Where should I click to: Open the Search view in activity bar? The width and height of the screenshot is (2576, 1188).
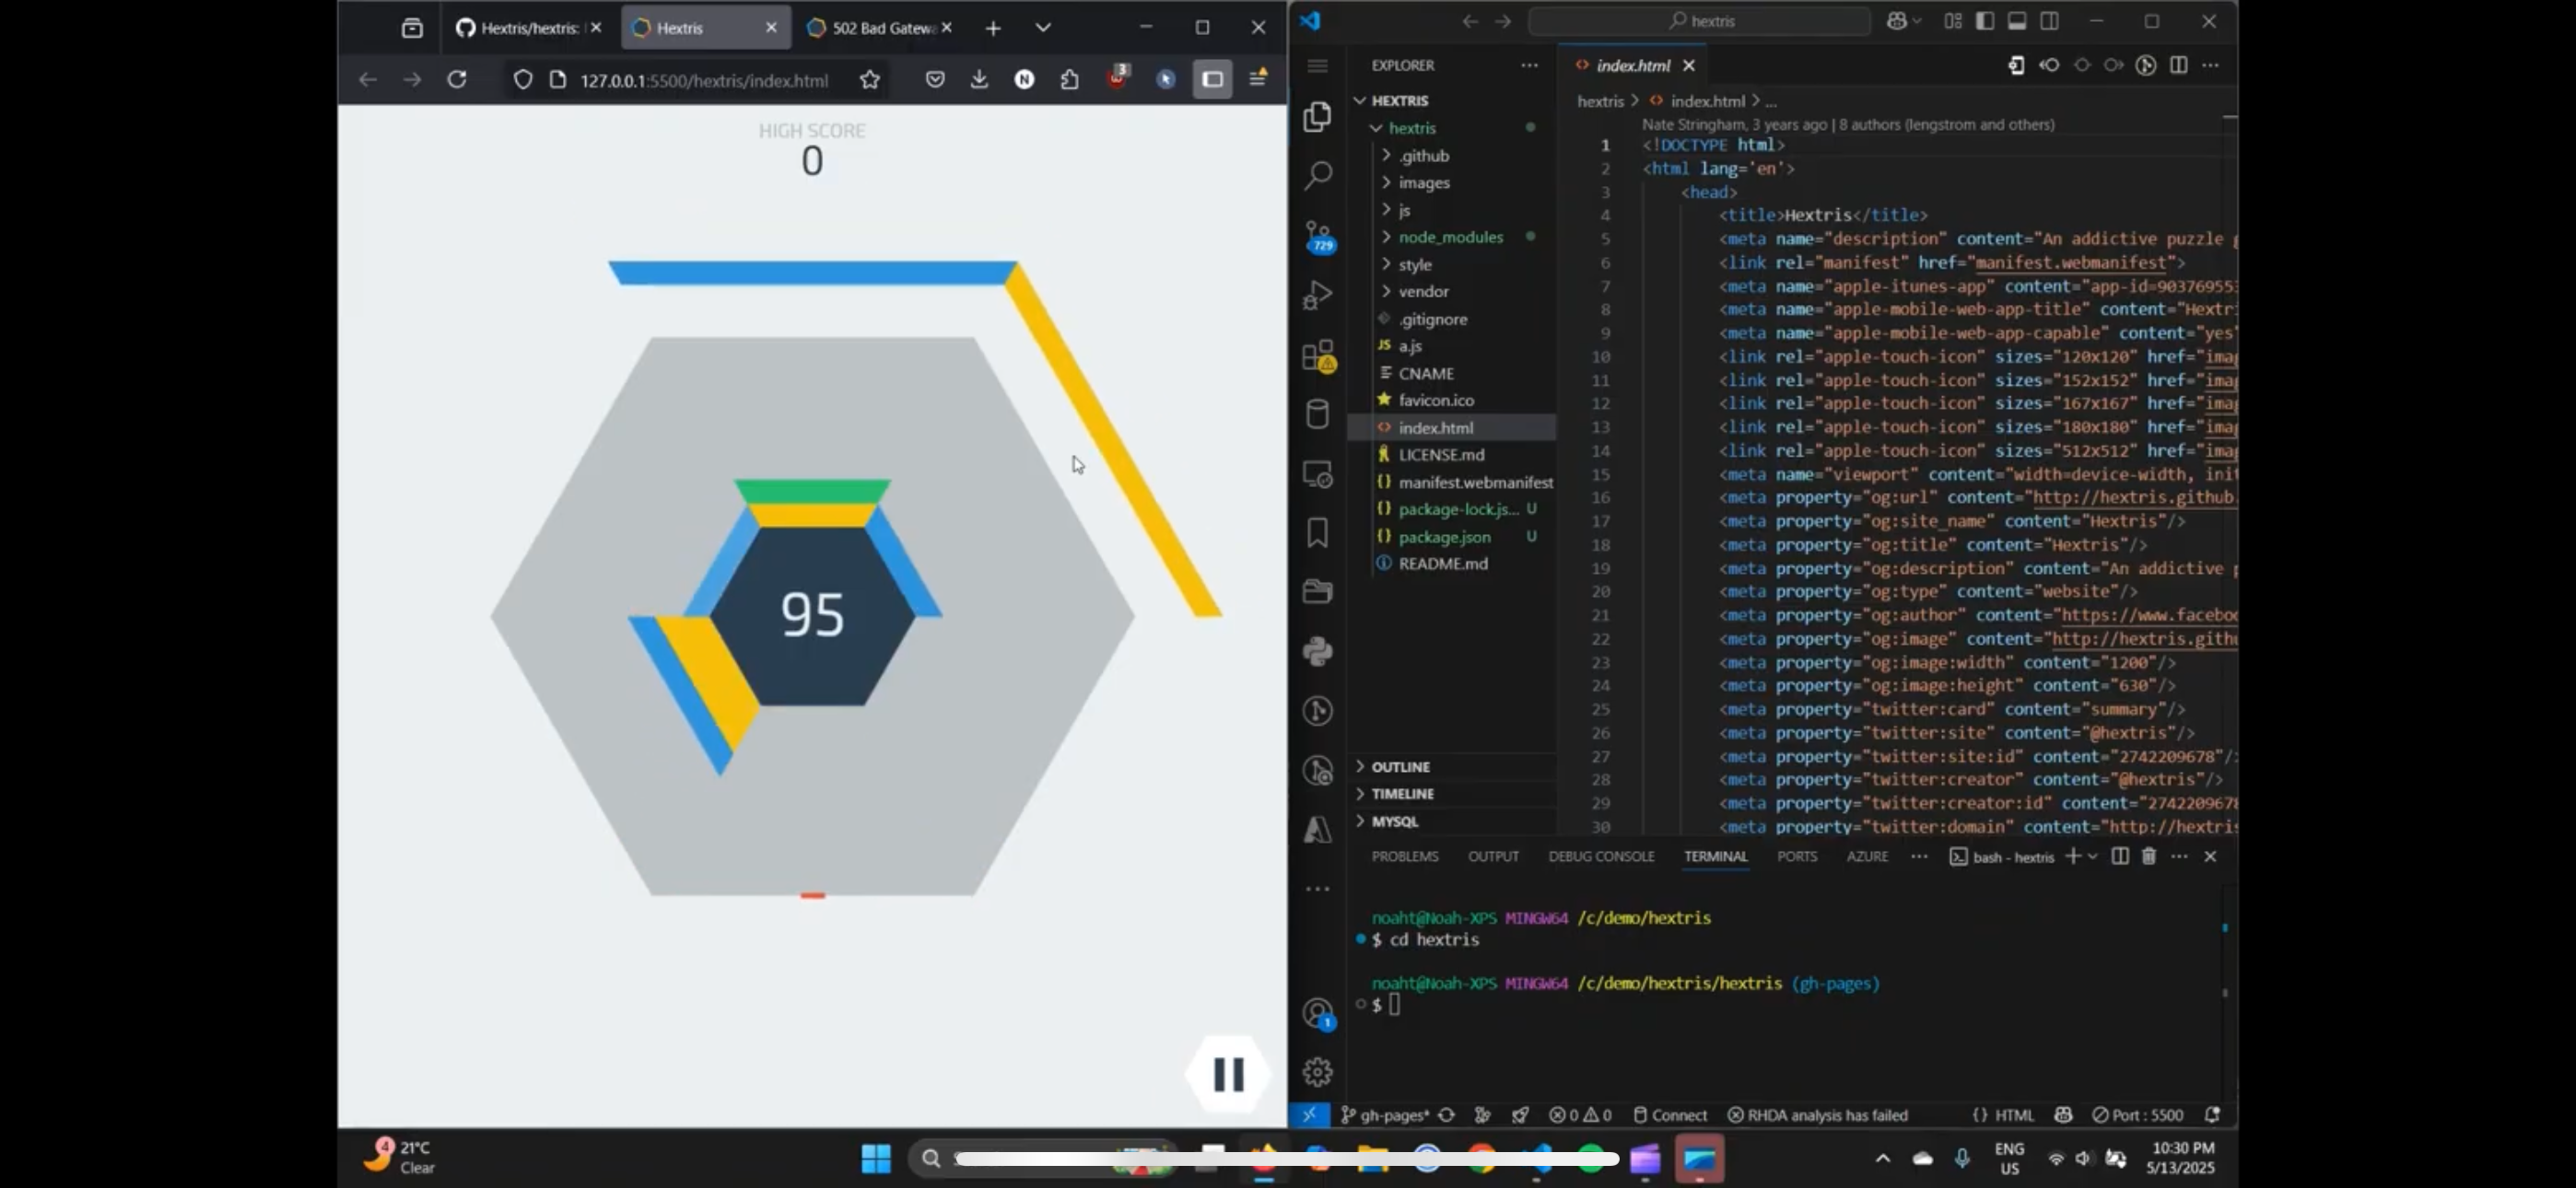pyautogui.click(x=1318, y=176)
